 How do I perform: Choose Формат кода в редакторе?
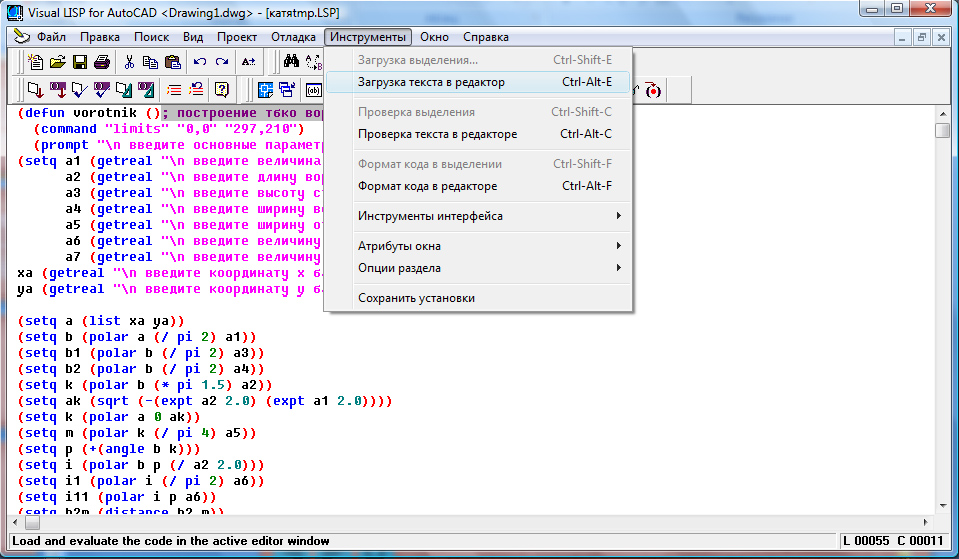tap(478, 186)
